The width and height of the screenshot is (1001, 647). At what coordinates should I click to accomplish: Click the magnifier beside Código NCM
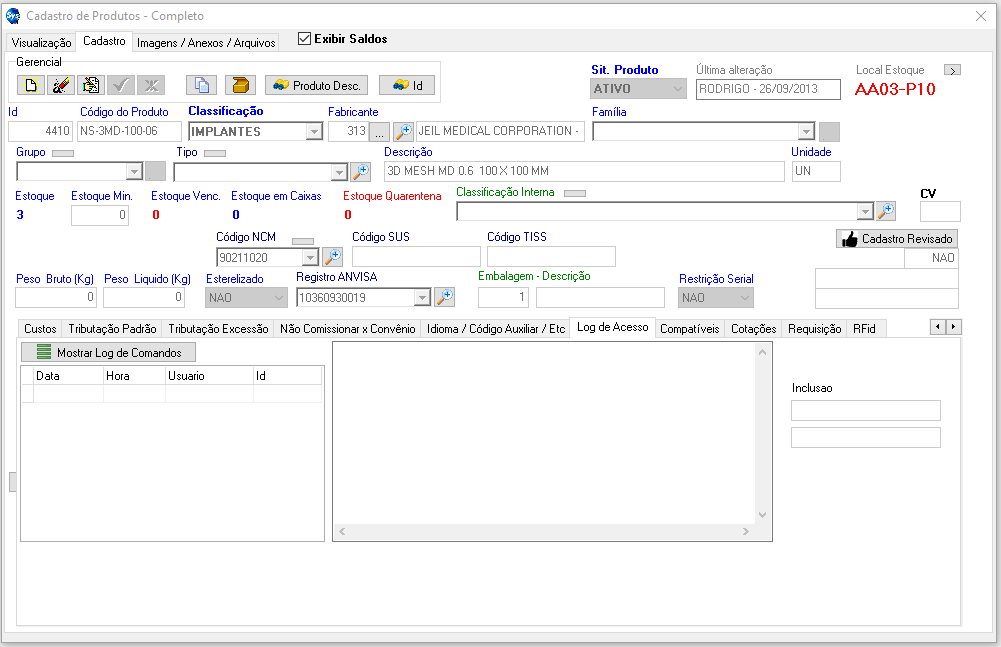click(x=332, y=257)
